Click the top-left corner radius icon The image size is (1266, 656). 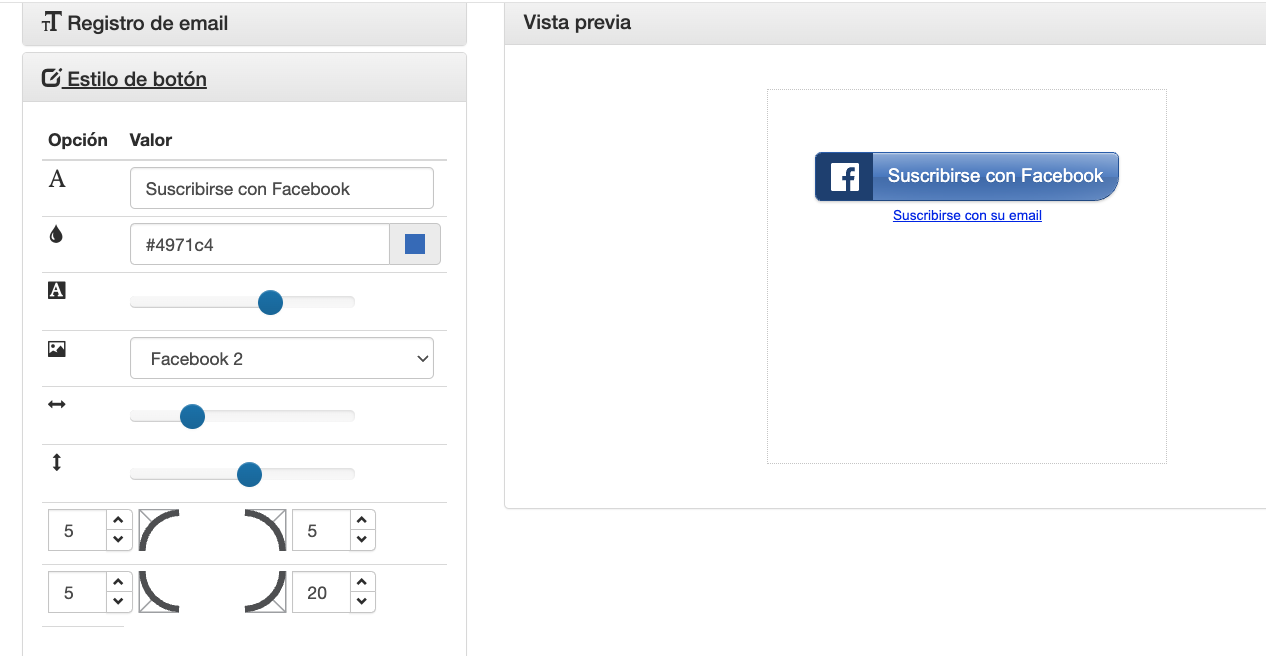[159, 530]
